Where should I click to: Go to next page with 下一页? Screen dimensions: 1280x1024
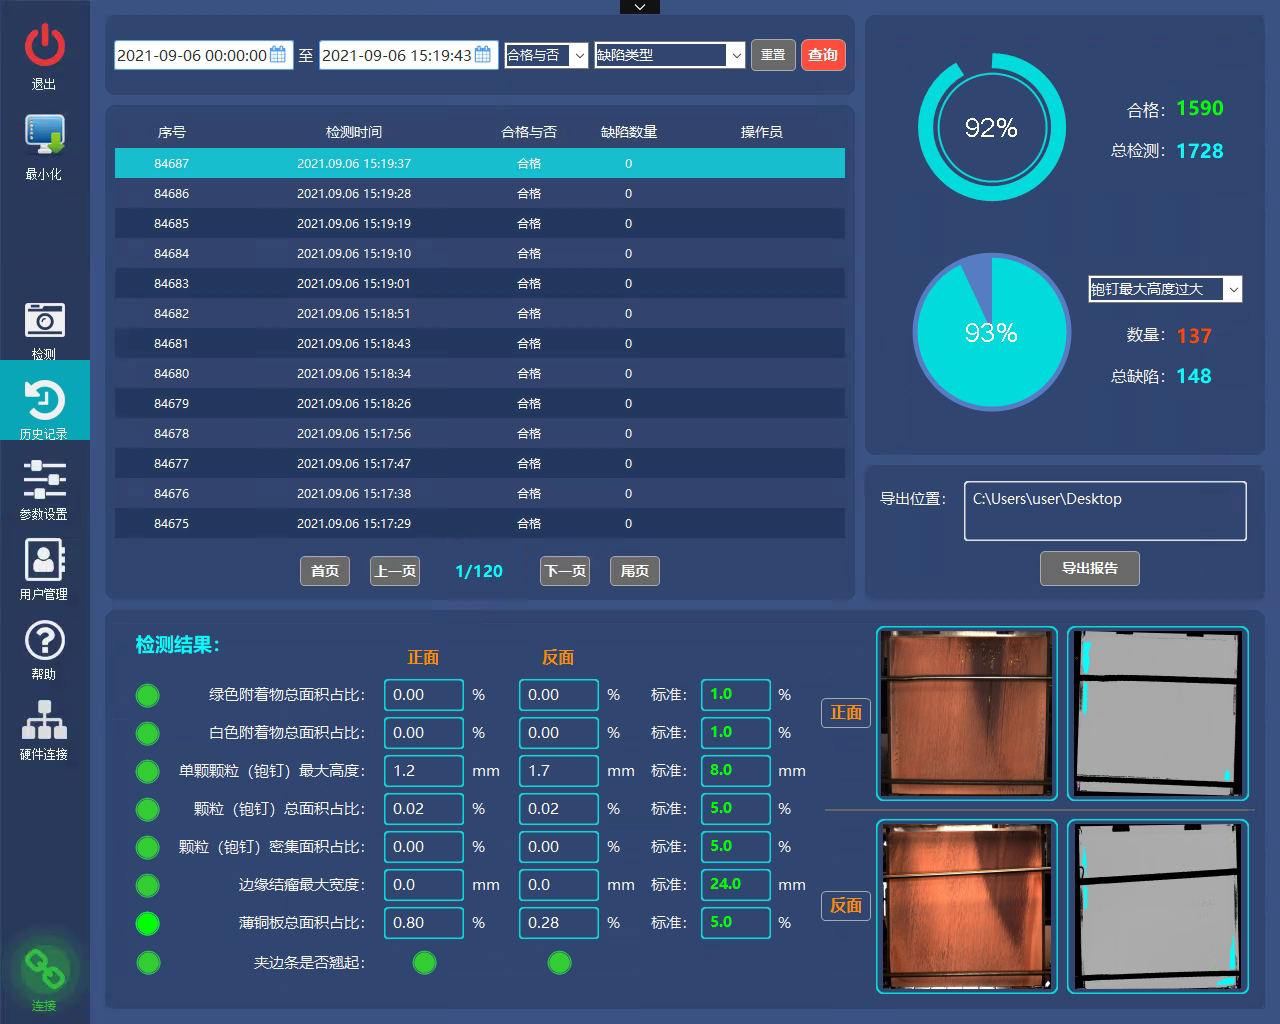[x=565, y=571]
